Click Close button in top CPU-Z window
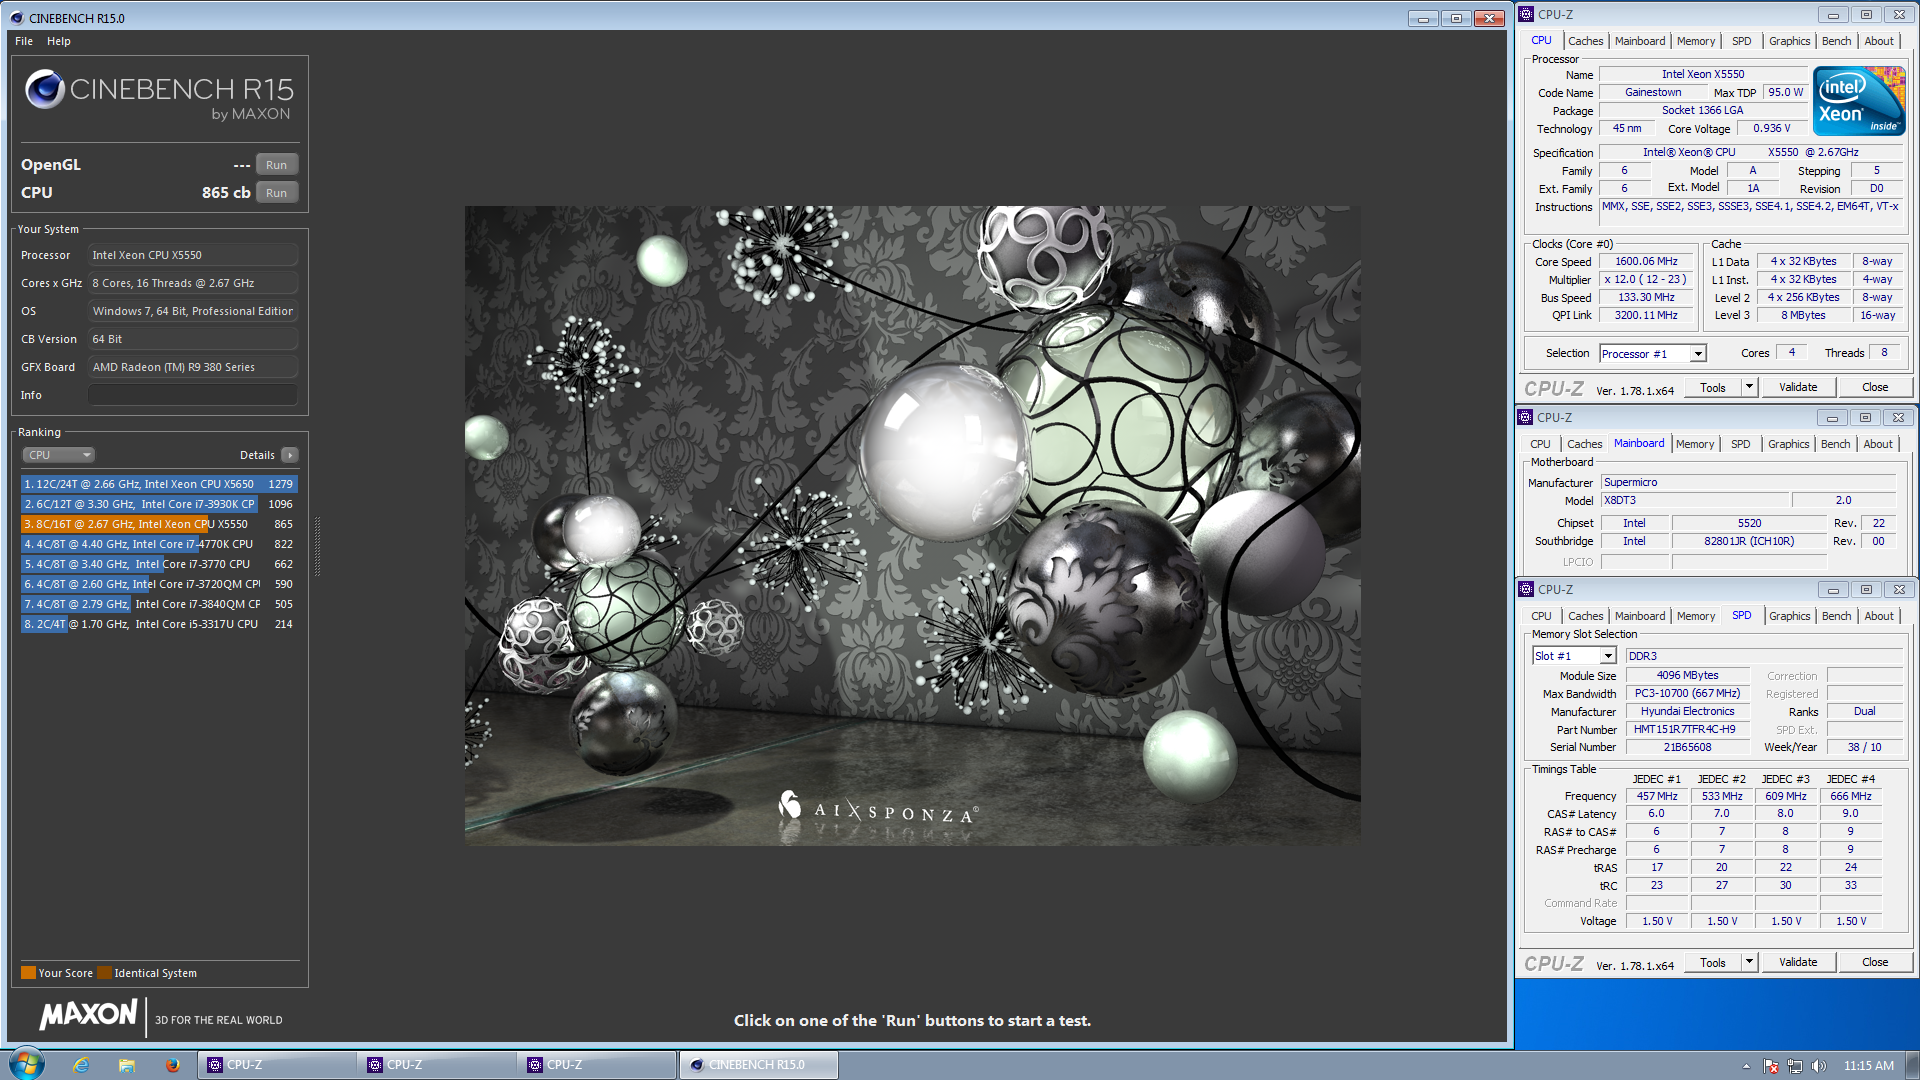This screenshot has width=1920, height=1080. (1875, 388)
